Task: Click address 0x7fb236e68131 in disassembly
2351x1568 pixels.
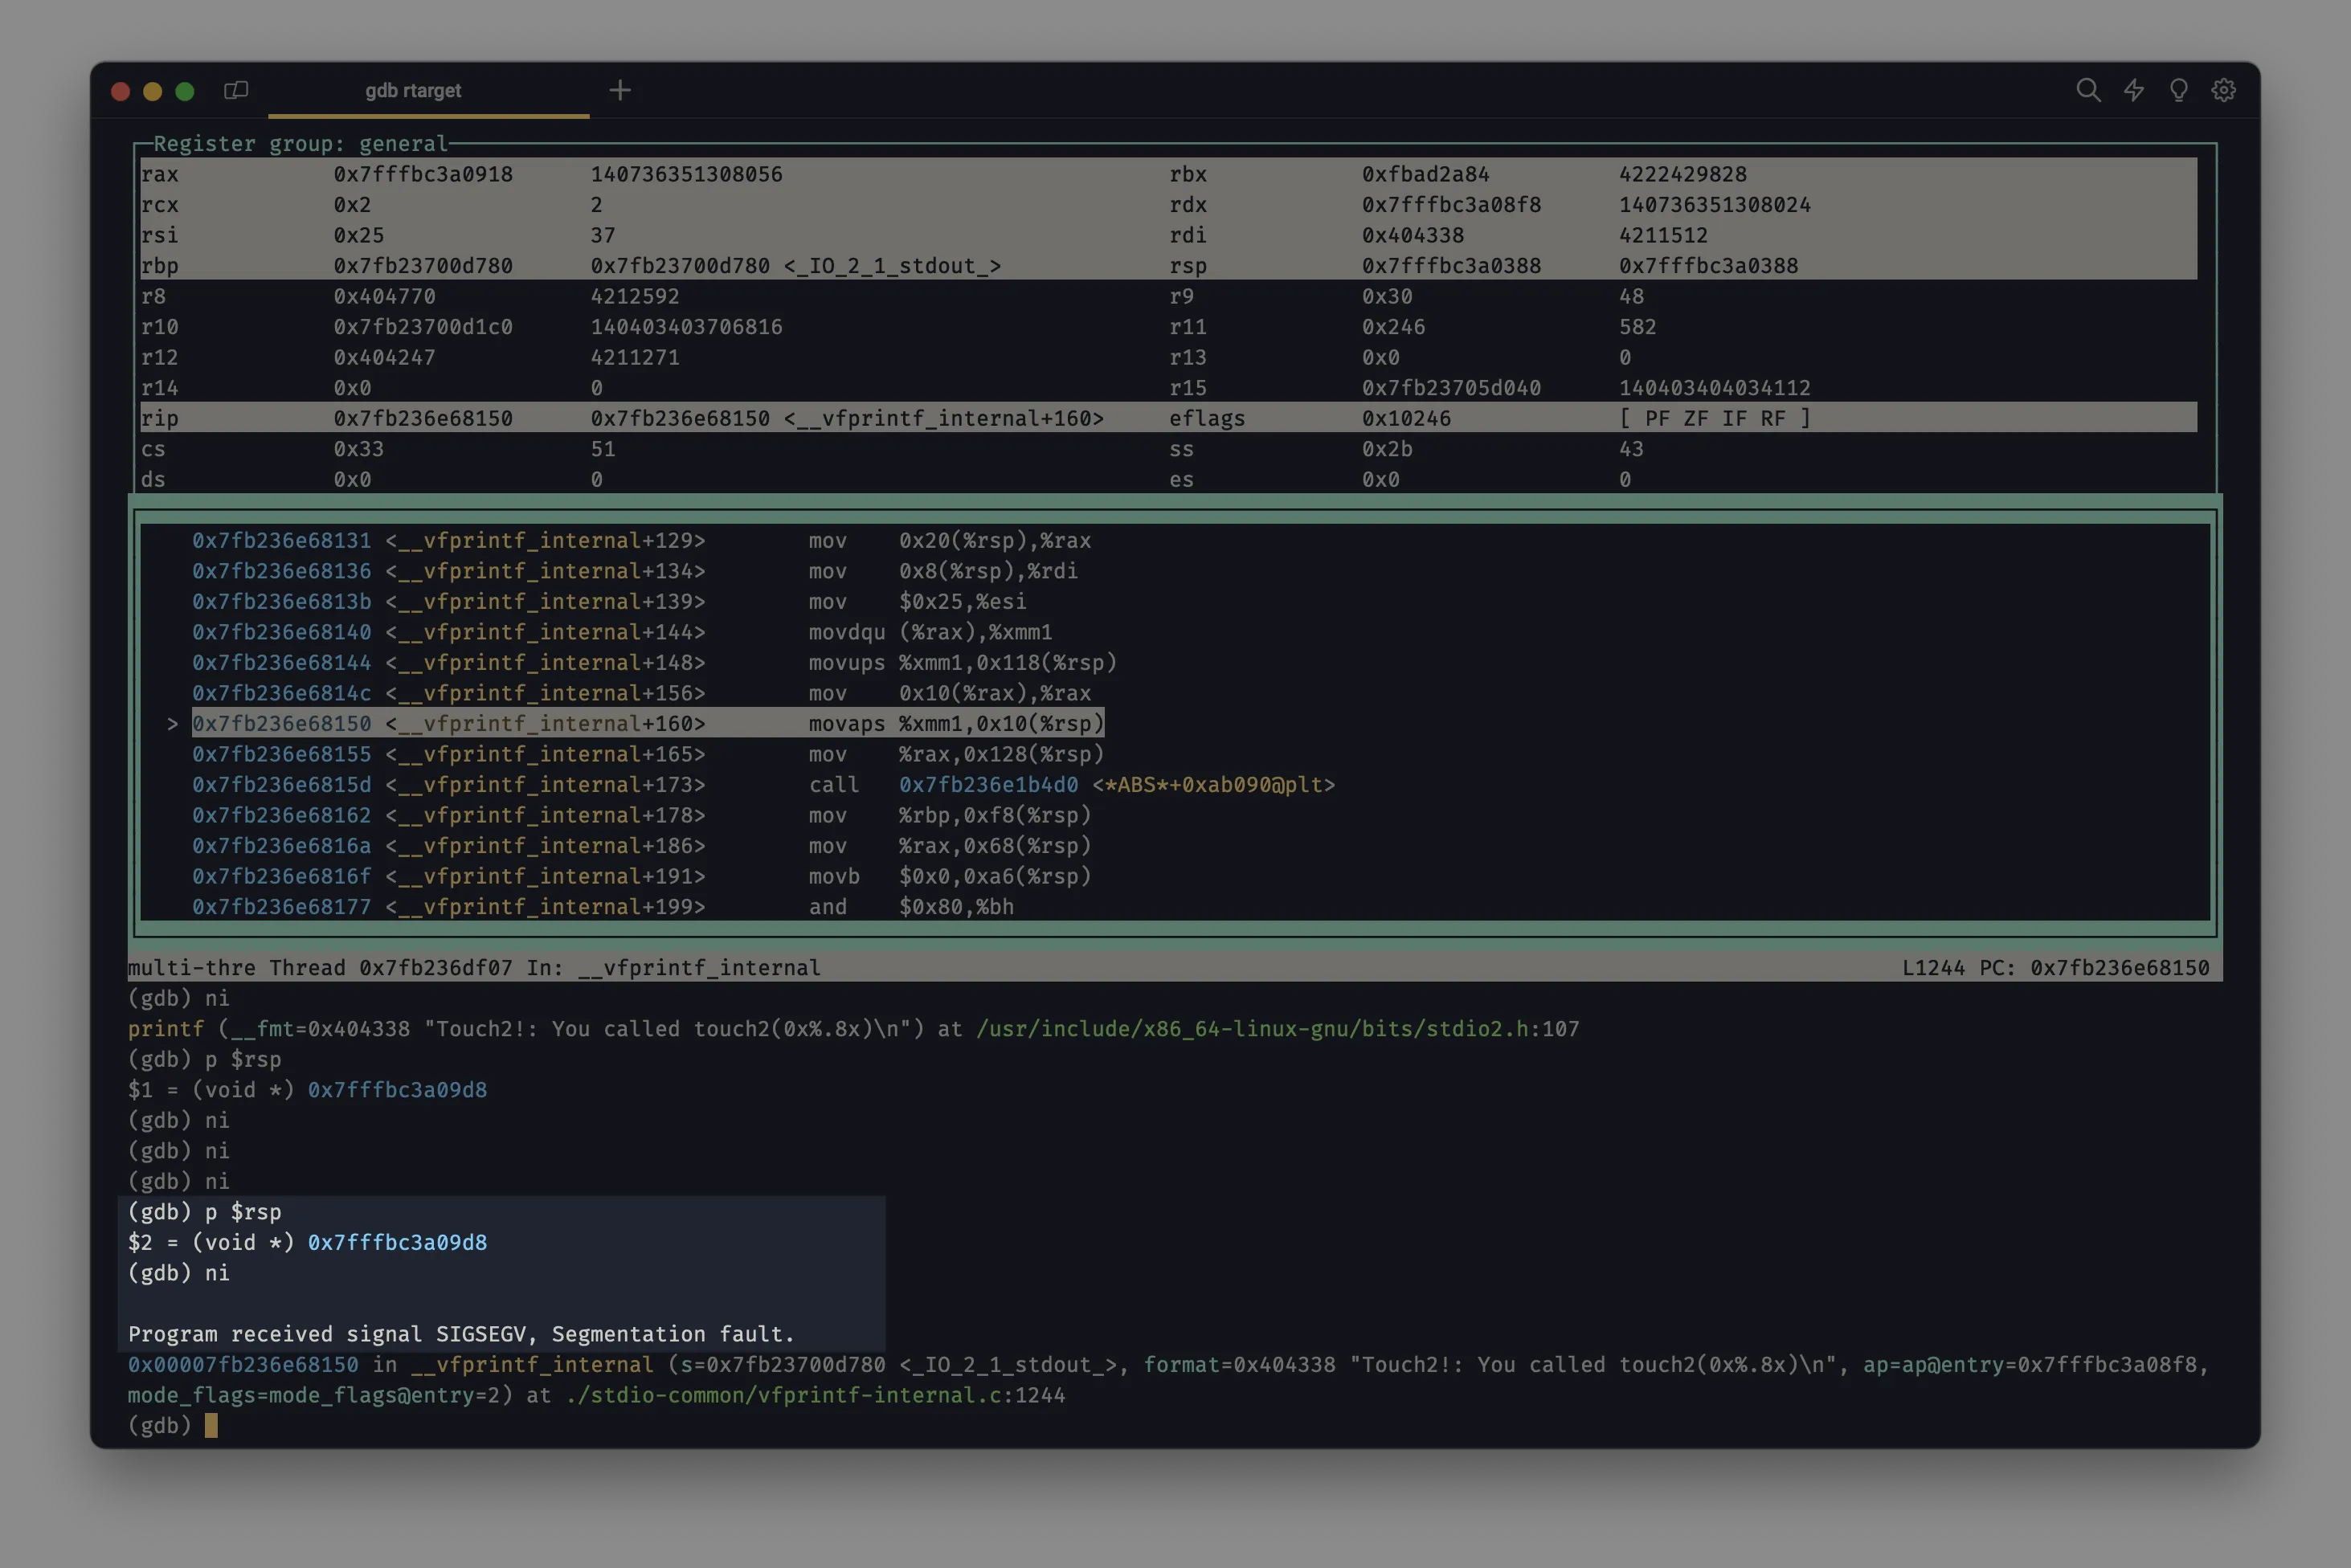Action: pos(281,540)
